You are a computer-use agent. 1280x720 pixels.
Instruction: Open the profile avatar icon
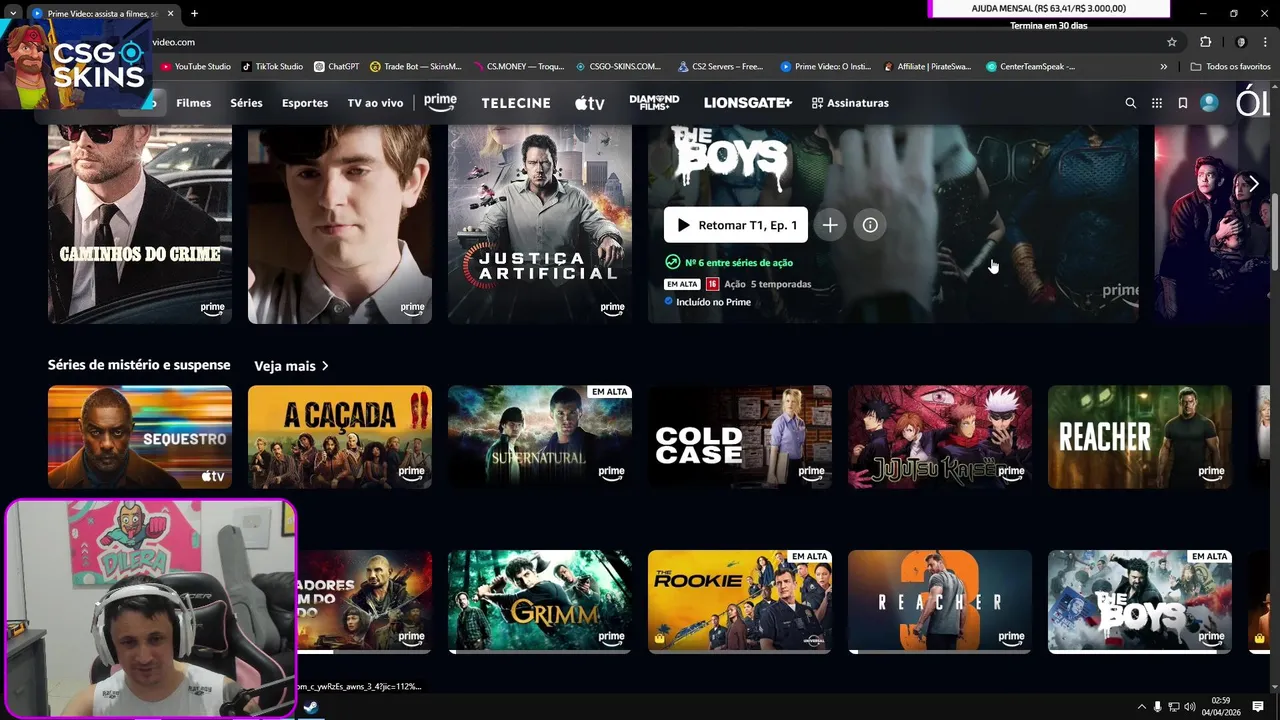coord(1209,103)
